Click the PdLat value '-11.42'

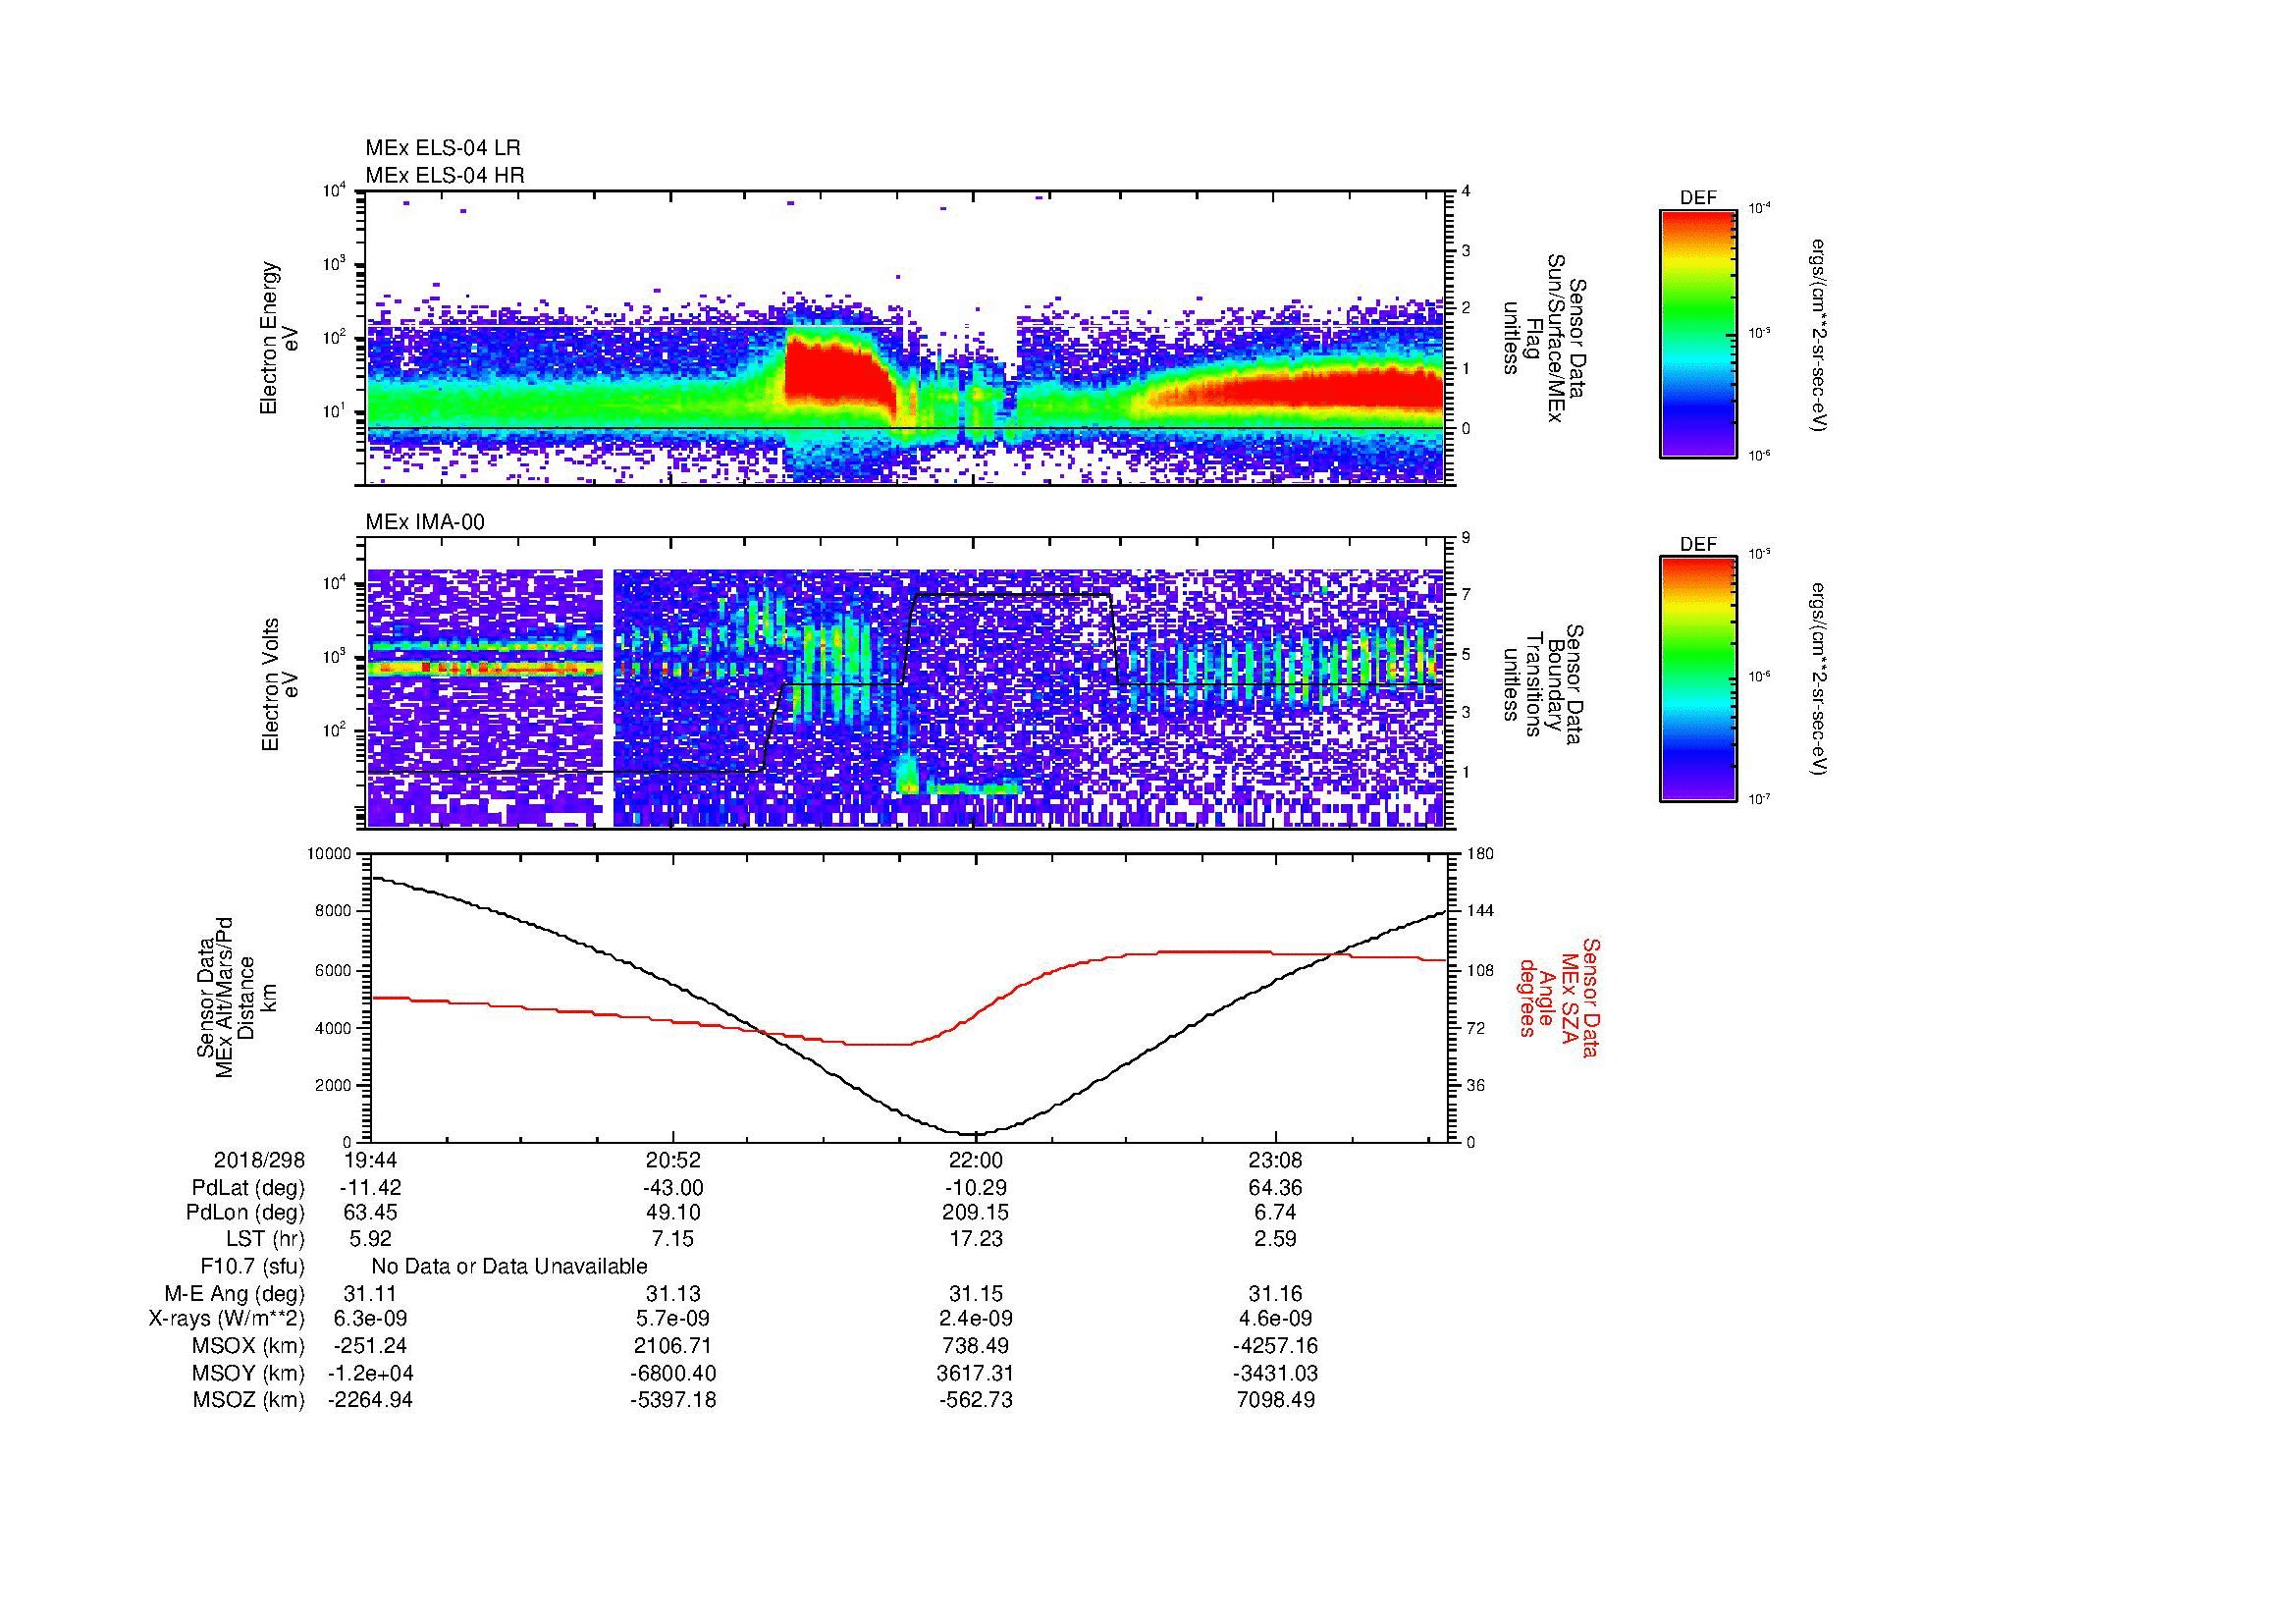pos(370,1188)
